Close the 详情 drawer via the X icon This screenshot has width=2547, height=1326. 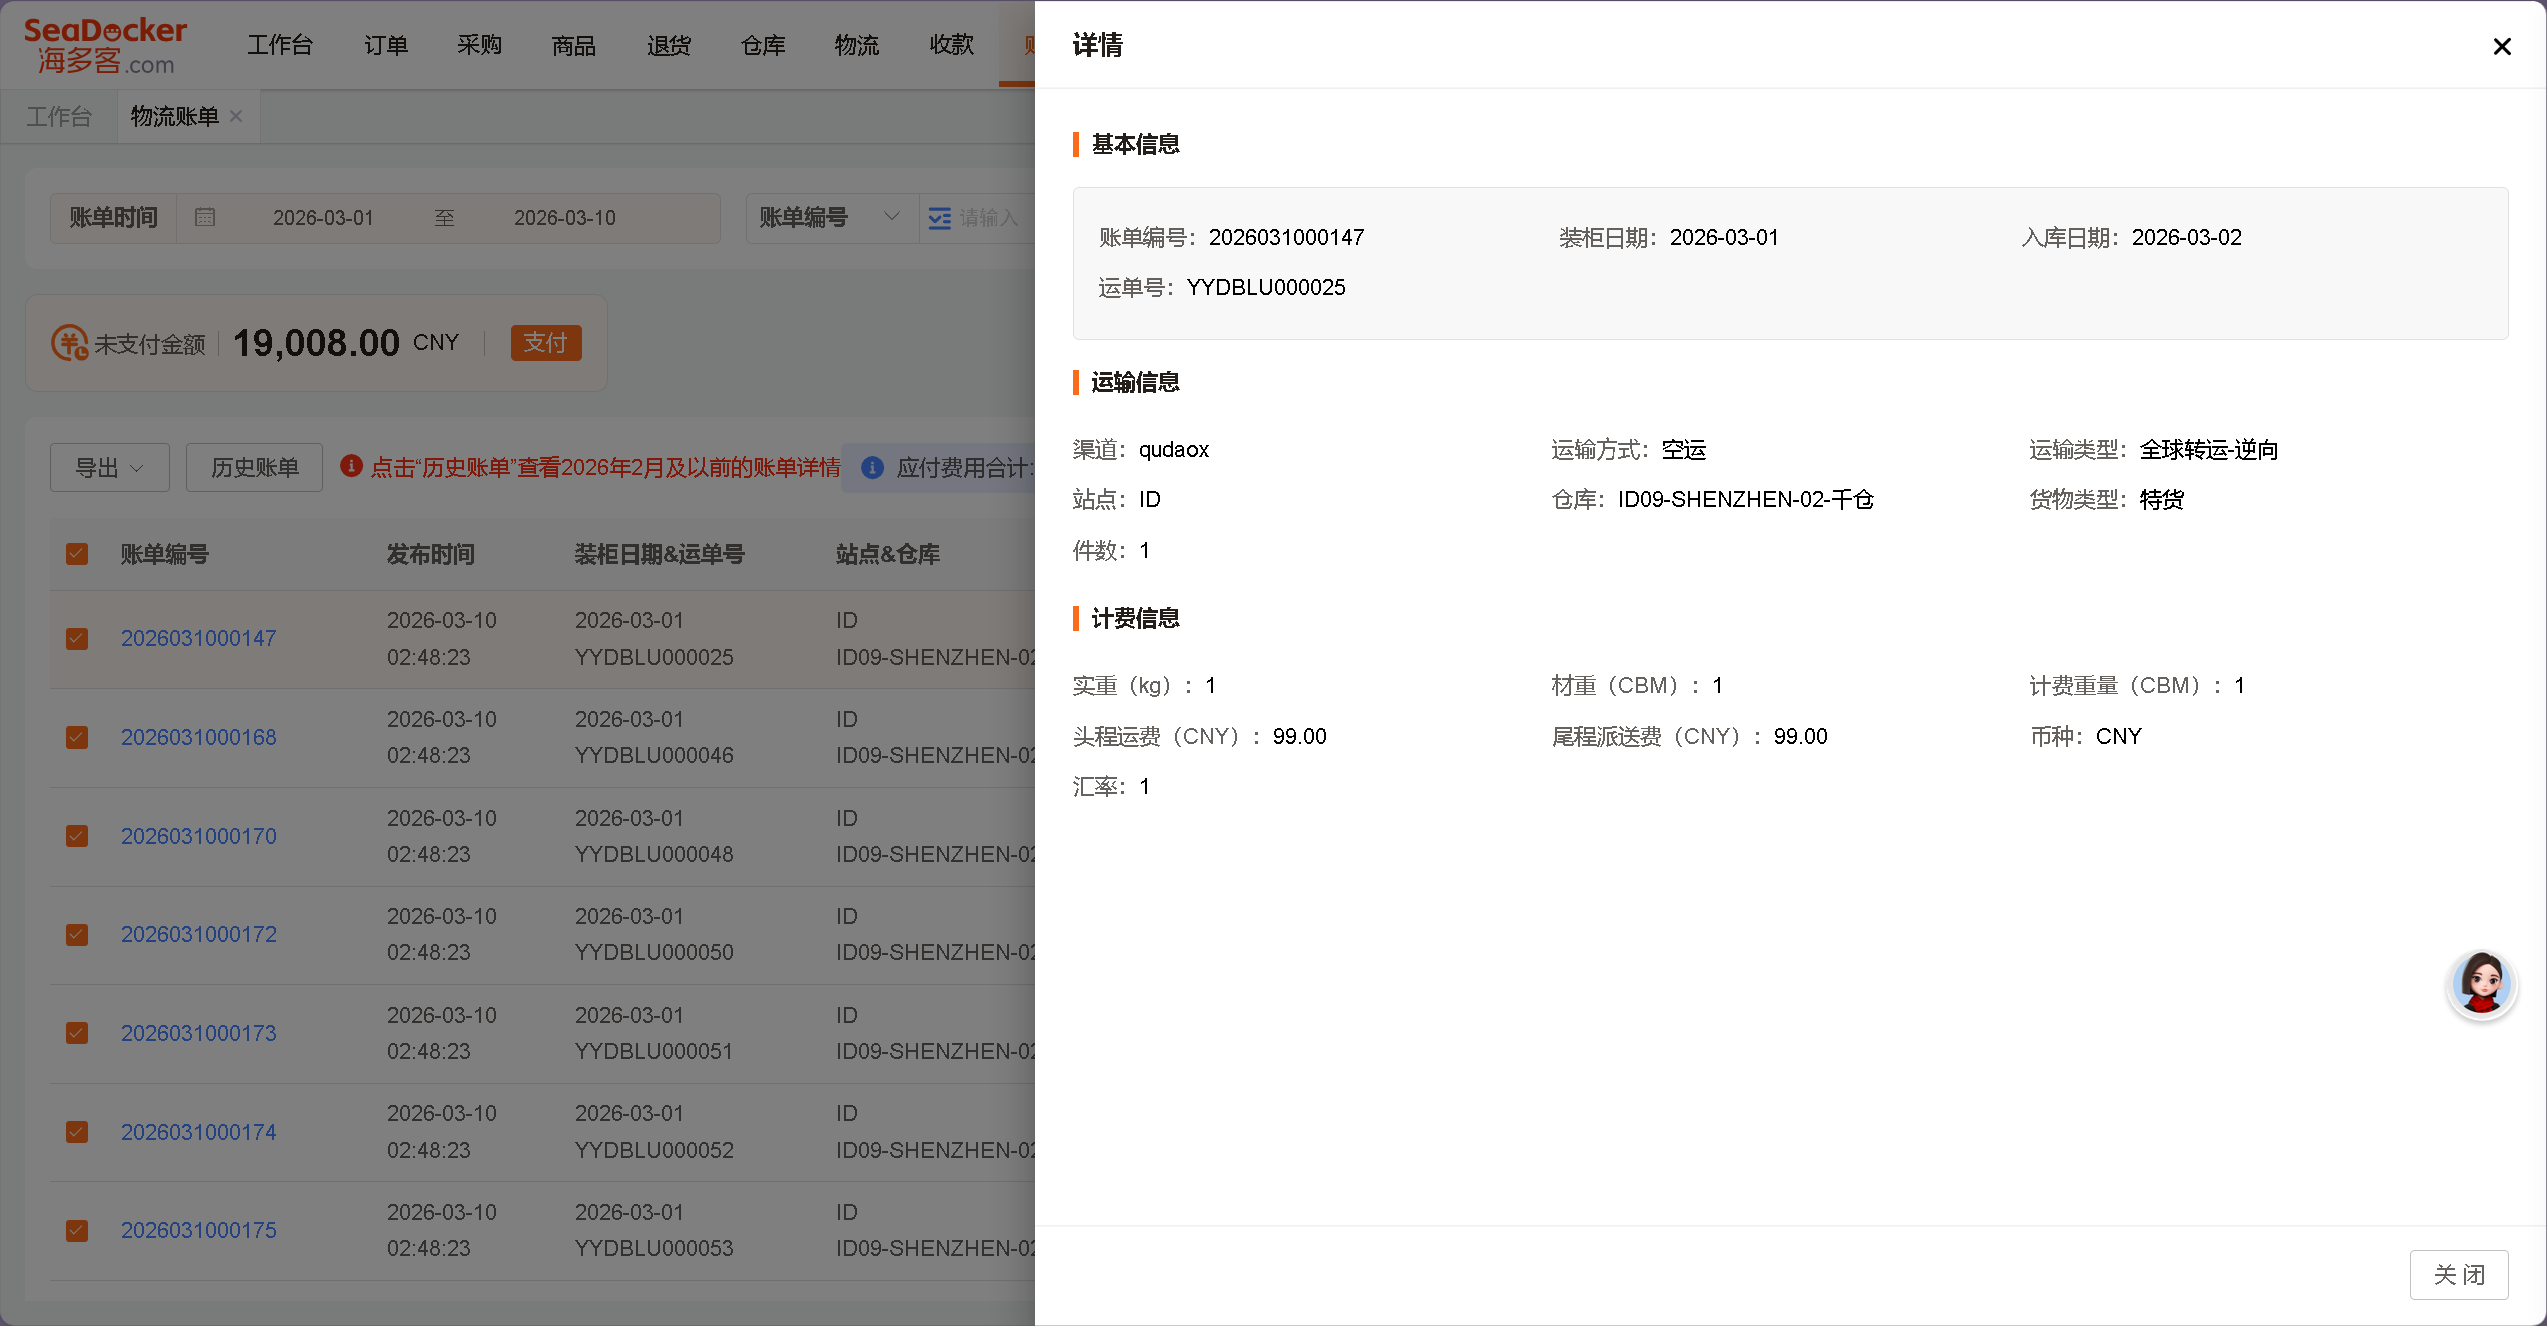coord(2503,46)
